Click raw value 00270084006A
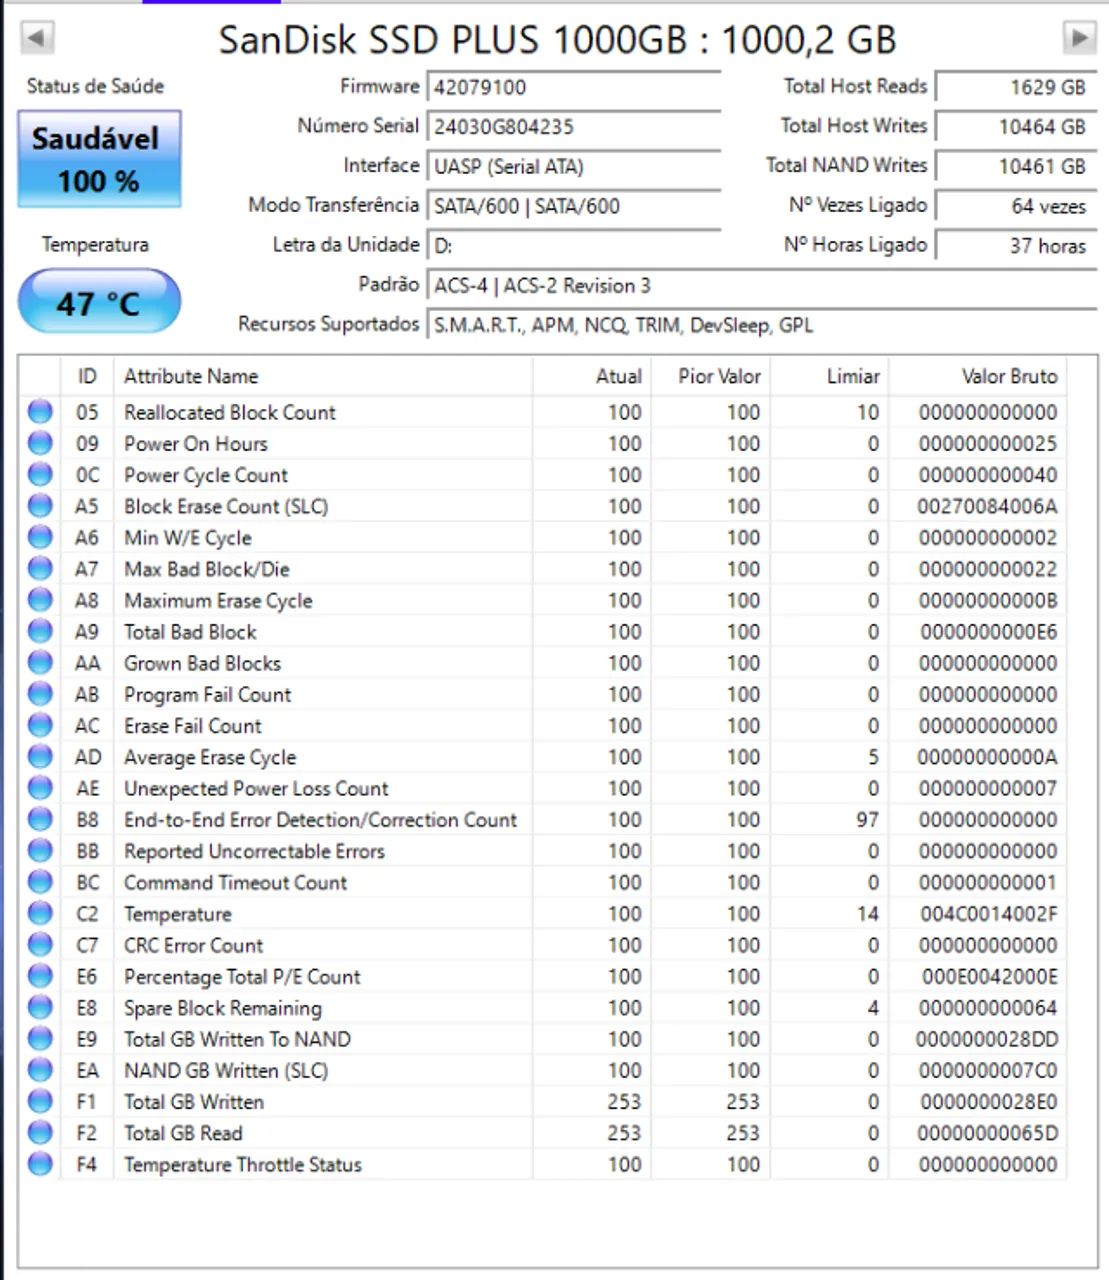This screenshot has height=1280, width=1109. click(x=987, y=506)
